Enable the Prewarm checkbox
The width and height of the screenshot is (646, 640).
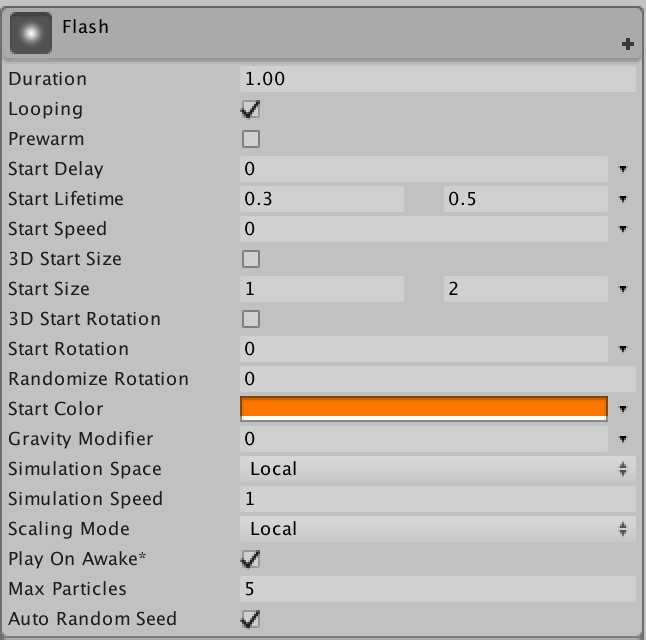pyautogui.click(x=251, y=139)
